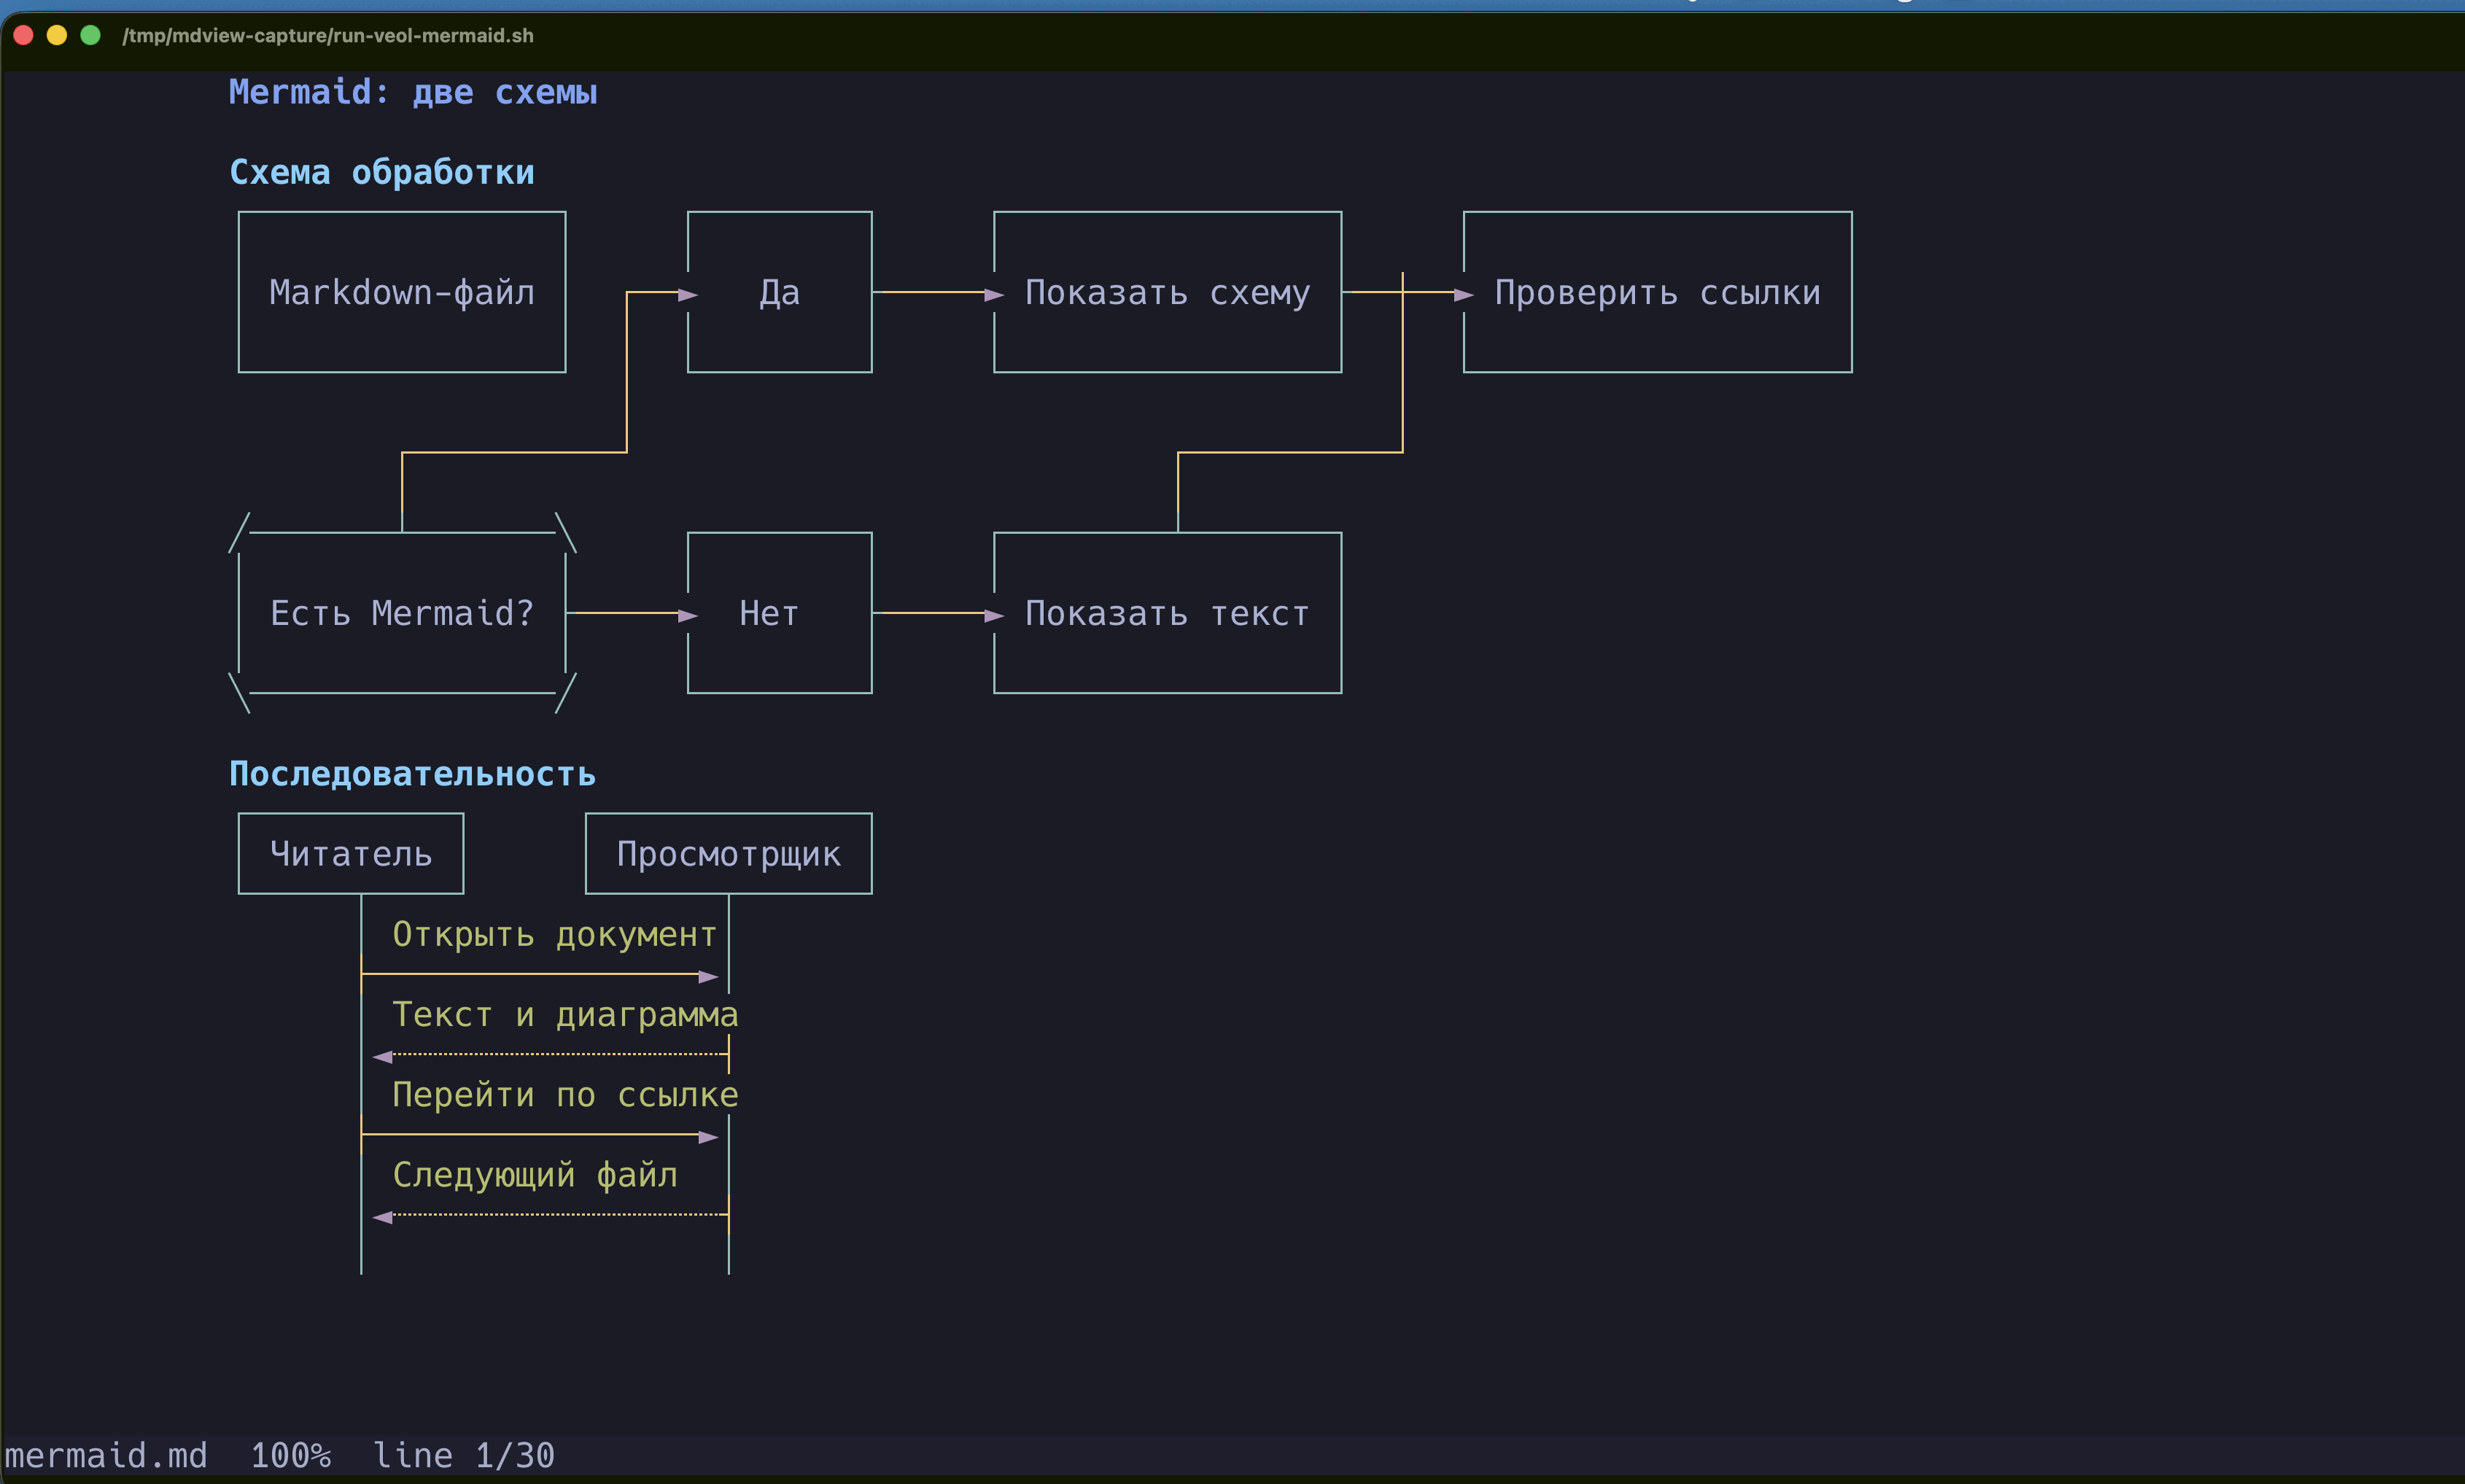Screen dimensions: 2465x1484
Task: Click the green zoom window button
Action: click(x=90, y=35)
